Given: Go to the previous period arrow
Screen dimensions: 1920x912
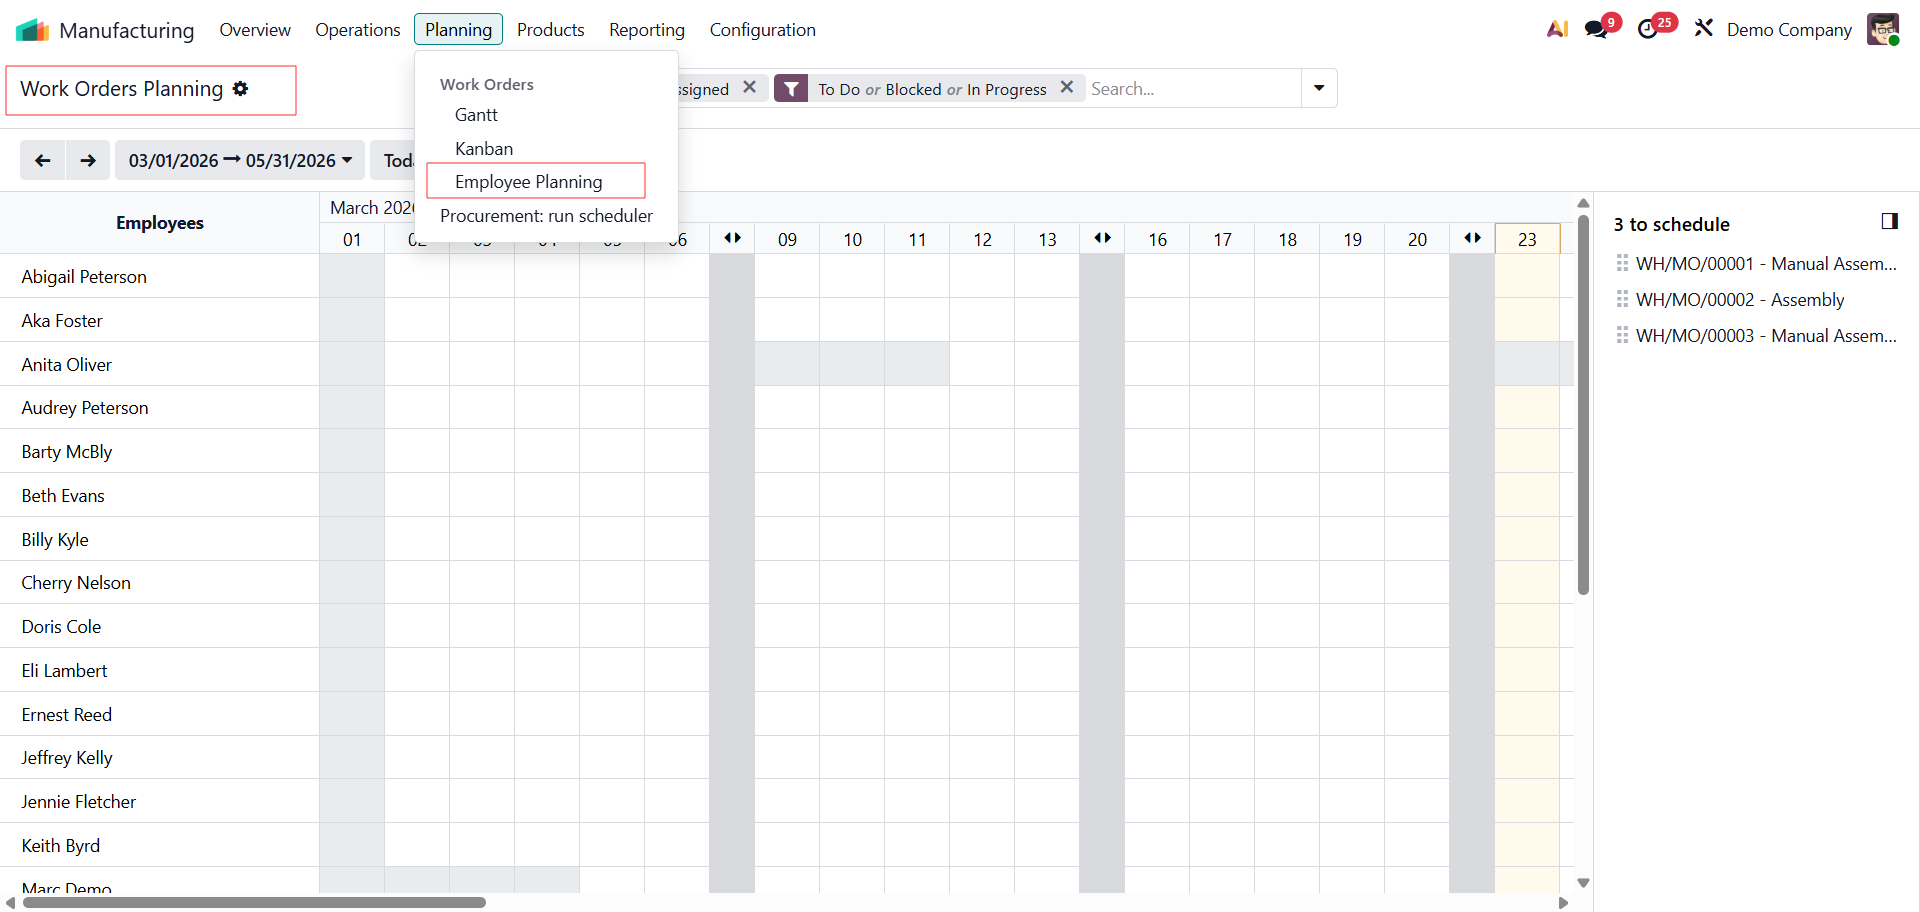Looking at the screenshot, I should pyautogui.click(x=43, y=161).
